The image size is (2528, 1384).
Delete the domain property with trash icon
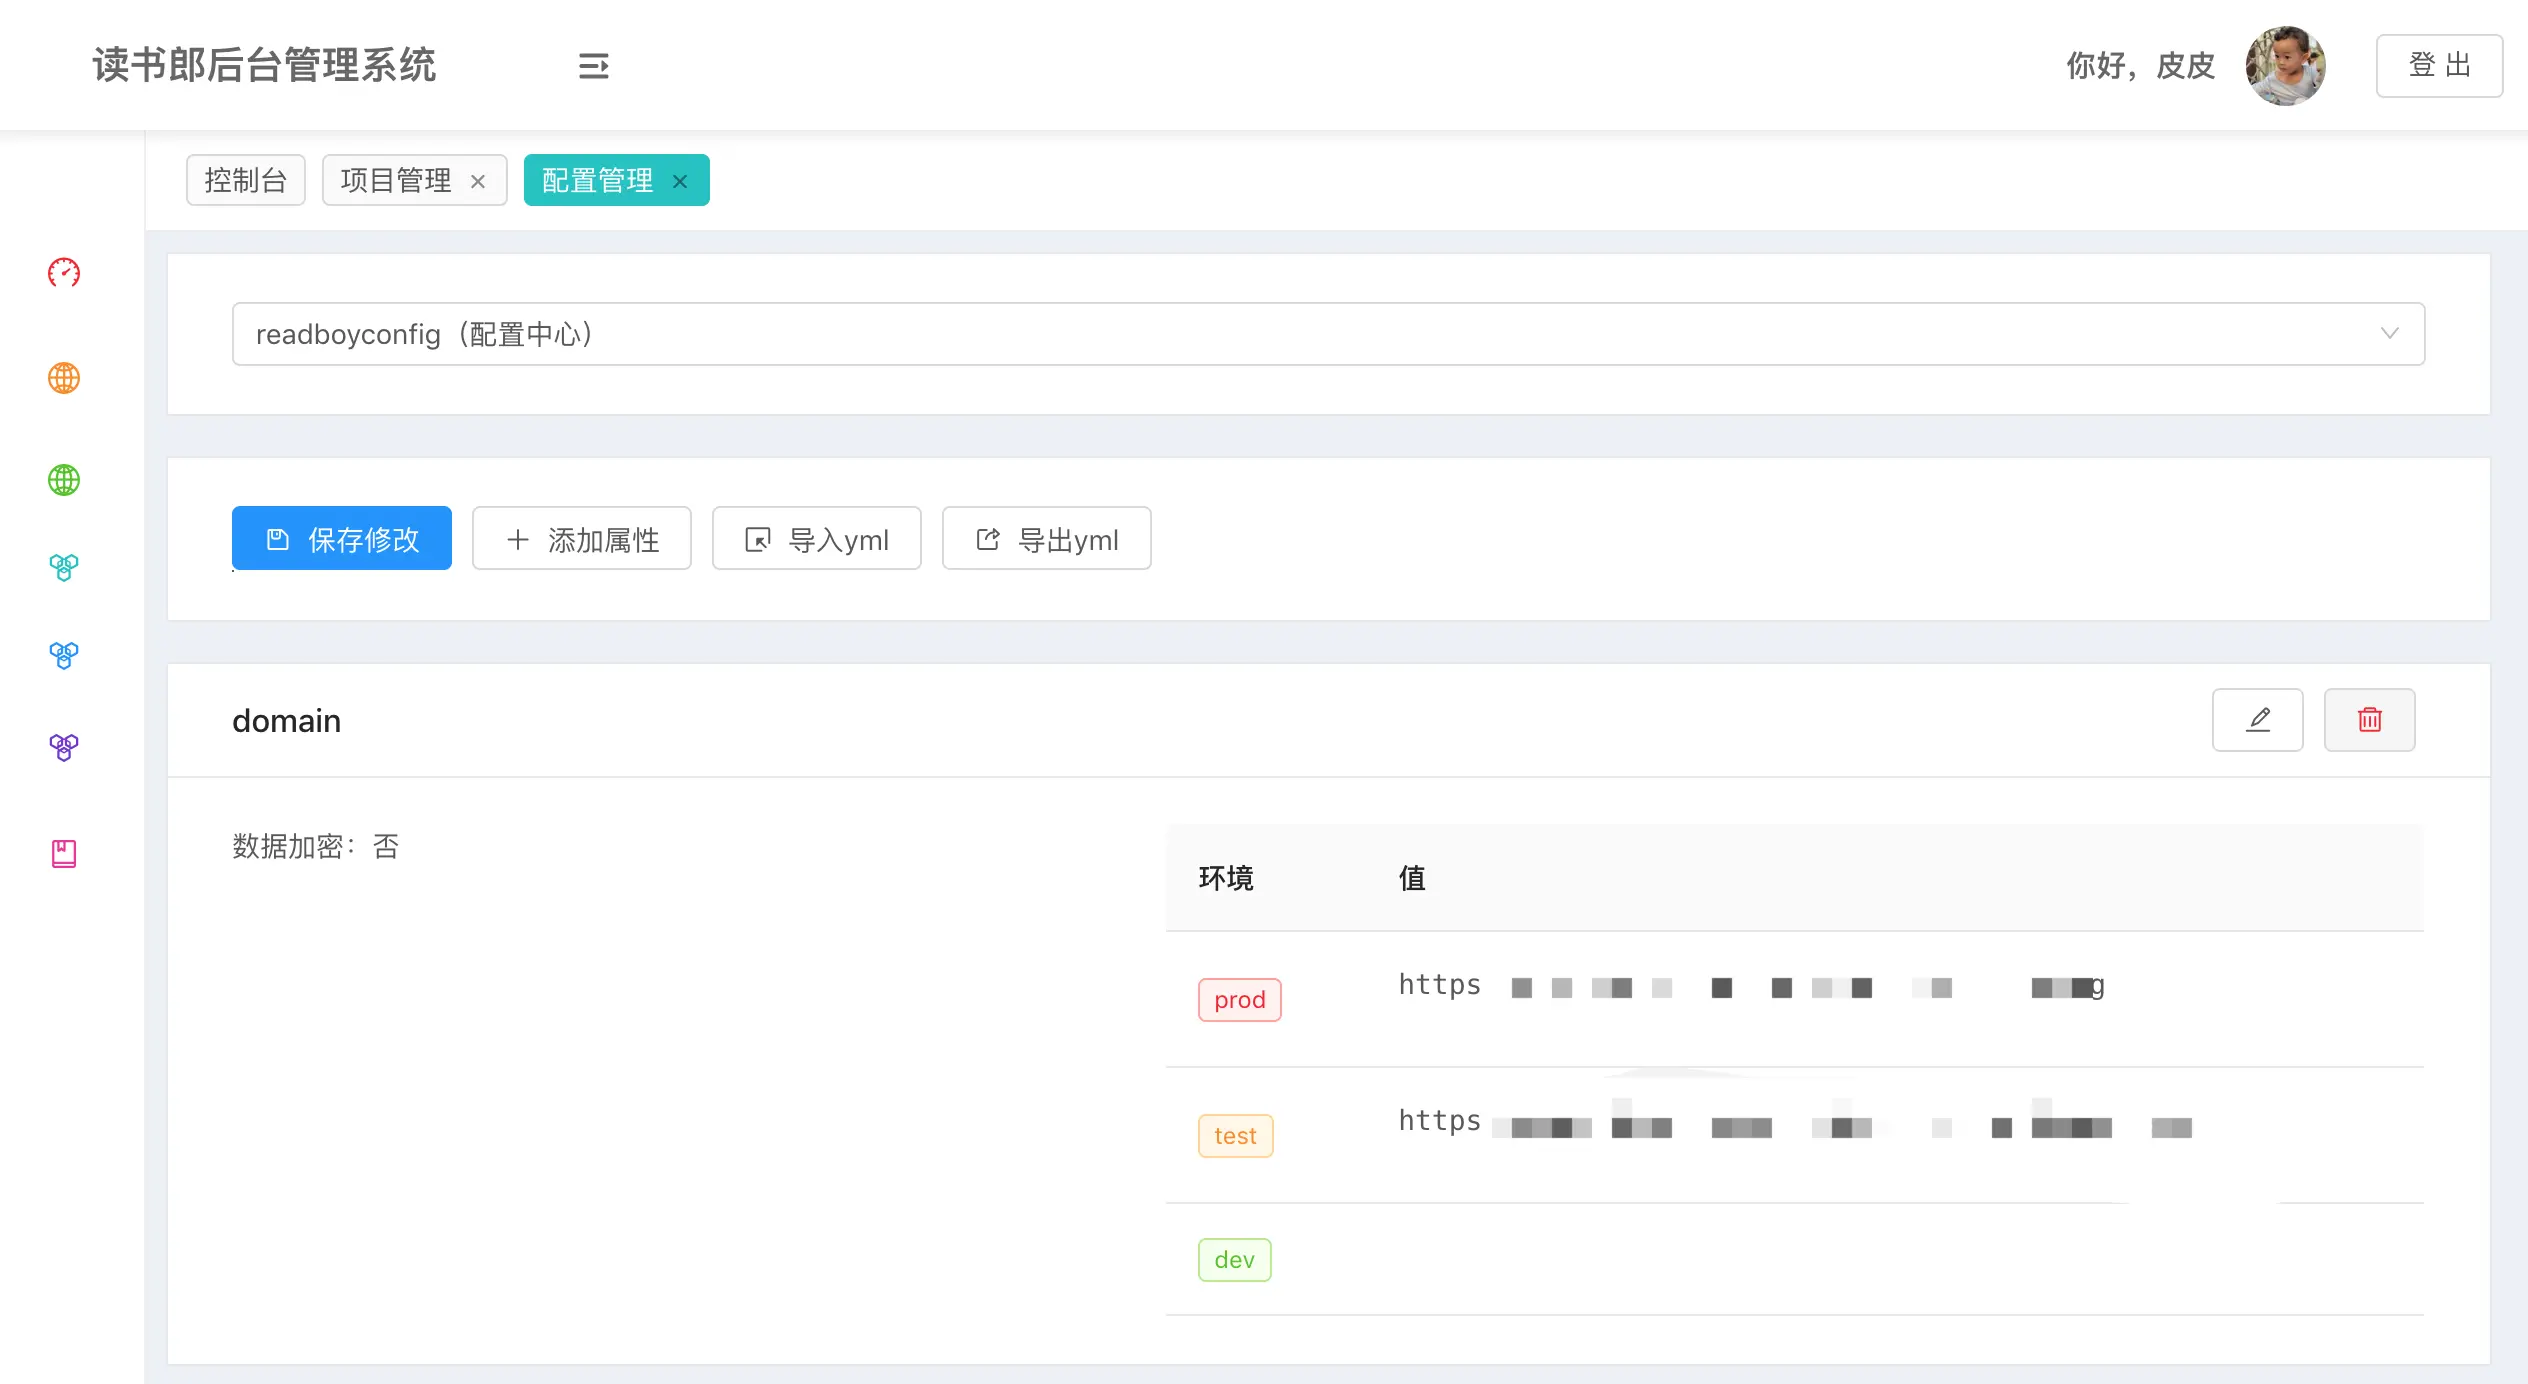point(2369,720)
